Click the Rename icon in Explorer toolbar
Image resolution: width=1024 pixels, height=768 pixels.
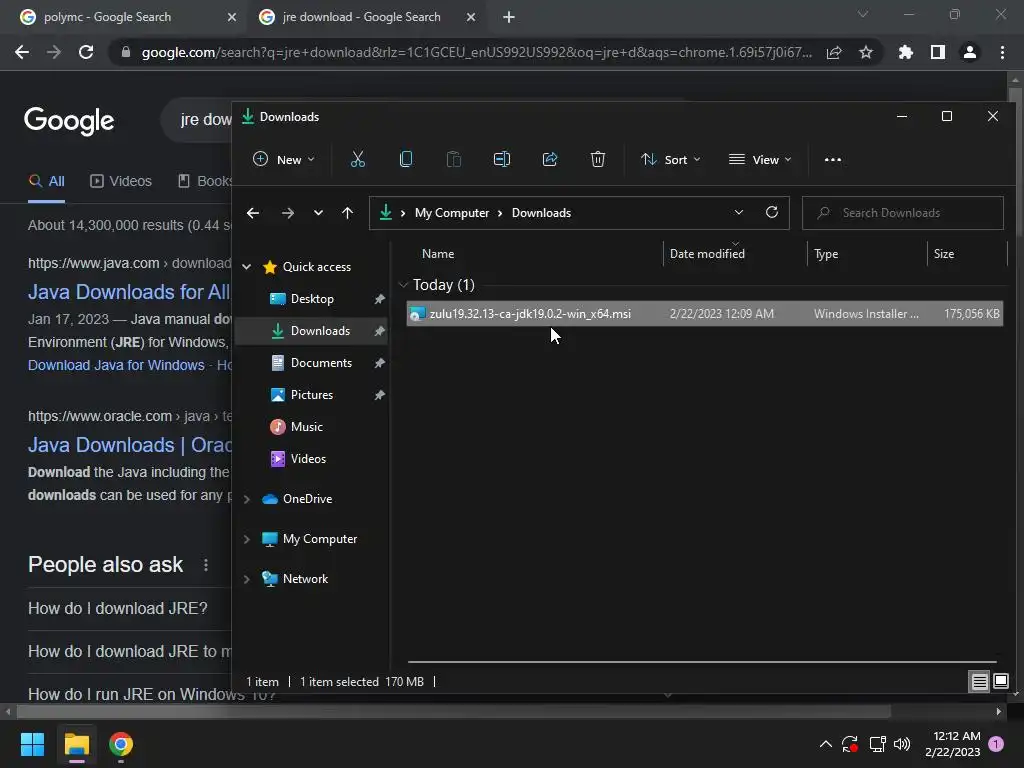click(502, 159)
